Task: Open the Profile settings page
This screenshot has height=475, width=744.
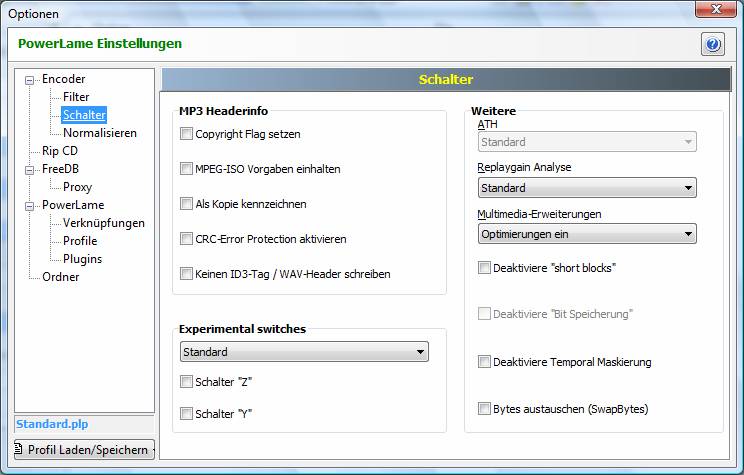Action: tap(80, 241)
